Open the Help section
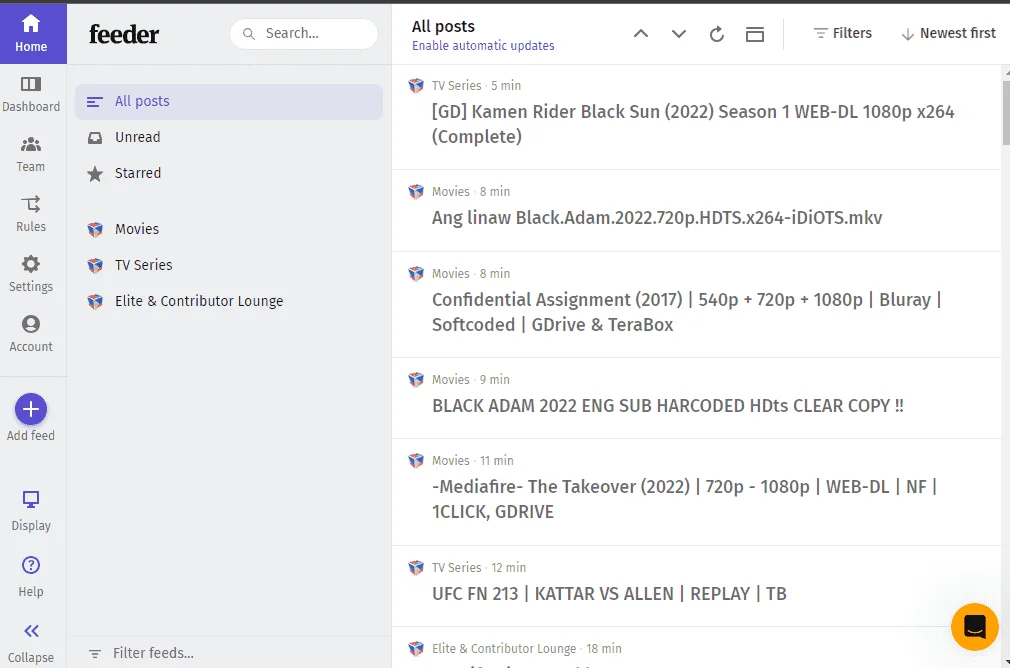The image size is (1010, 668). [x=31, y=577]
